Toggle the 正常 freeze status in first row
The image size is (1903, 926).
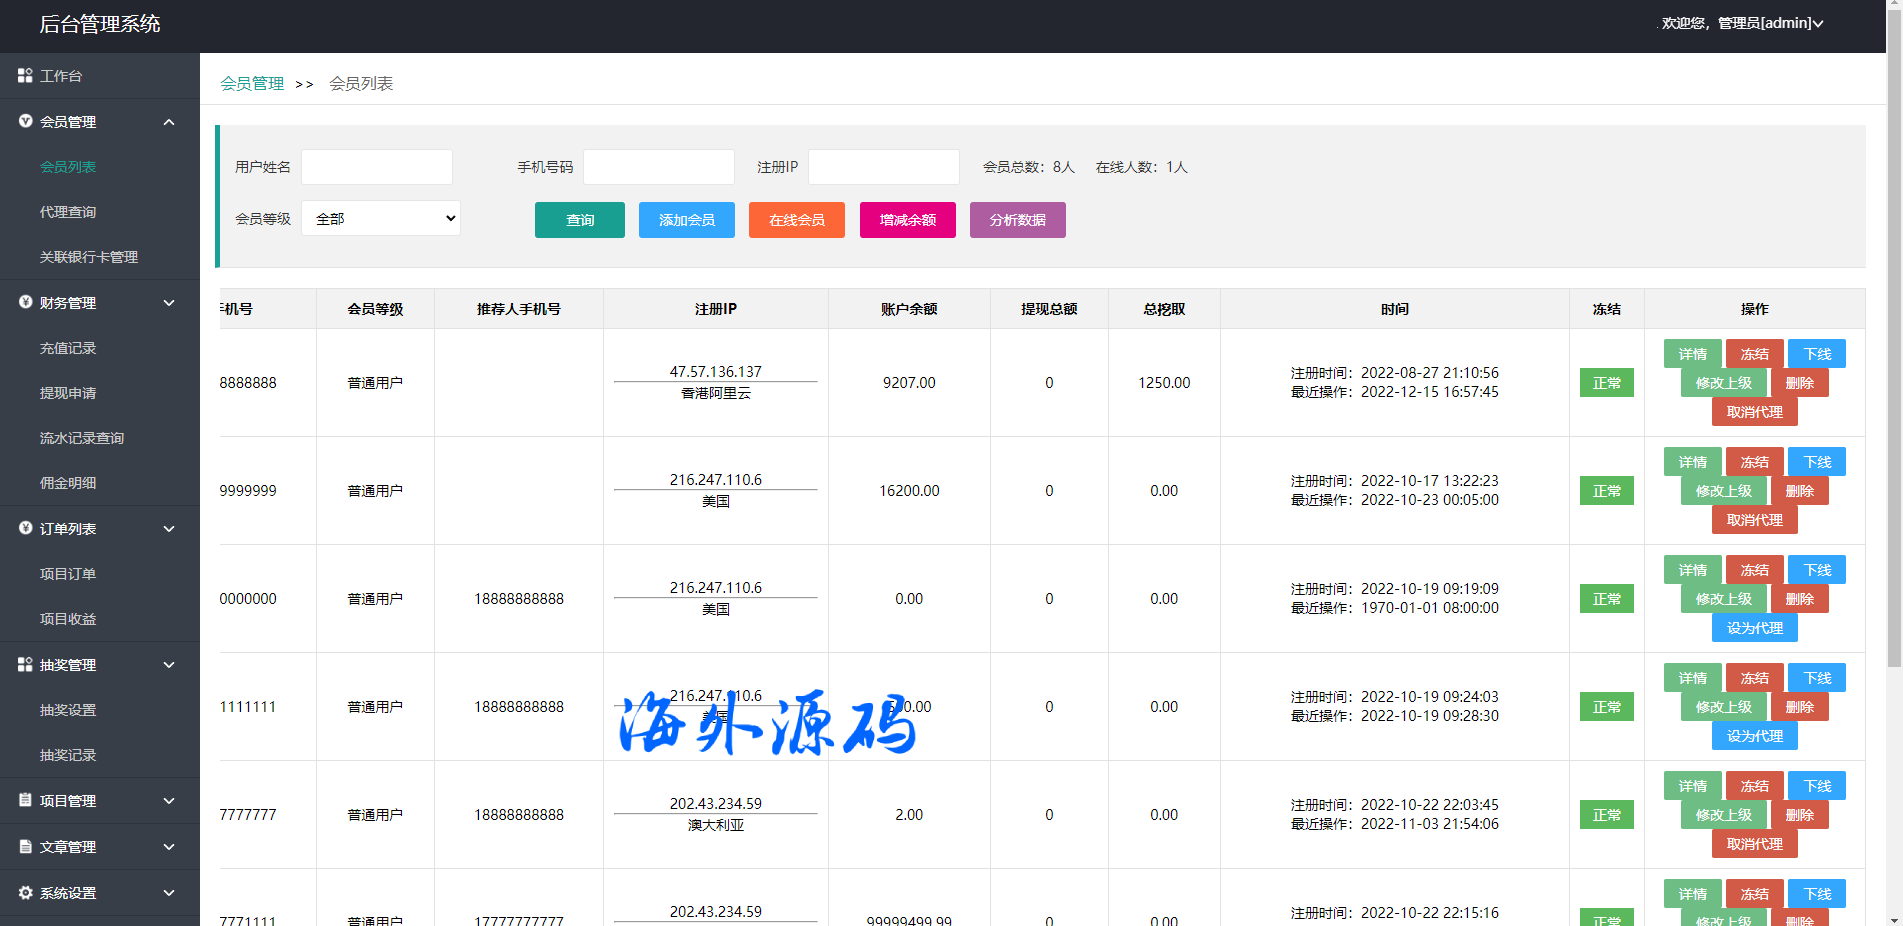pyautogui.click(x=1606, y=383)
